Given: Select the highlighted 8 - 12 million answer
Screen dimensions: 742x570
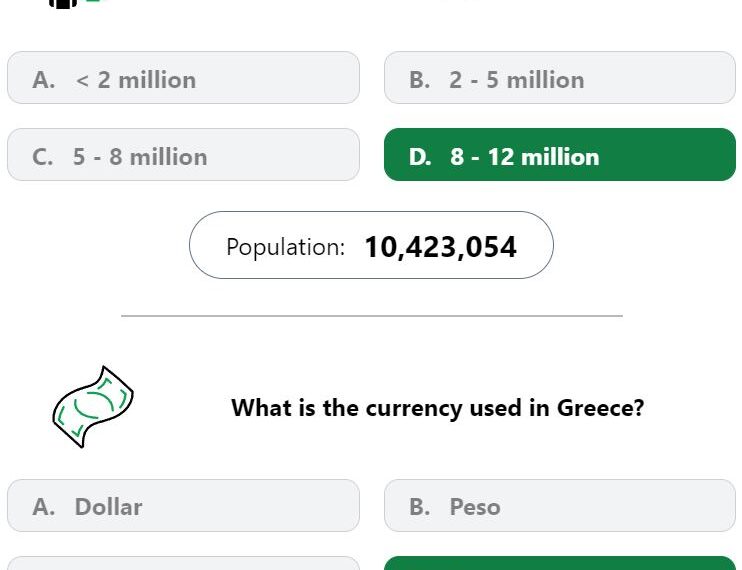Looking at the screenshot, I should (x=560, y=155).
